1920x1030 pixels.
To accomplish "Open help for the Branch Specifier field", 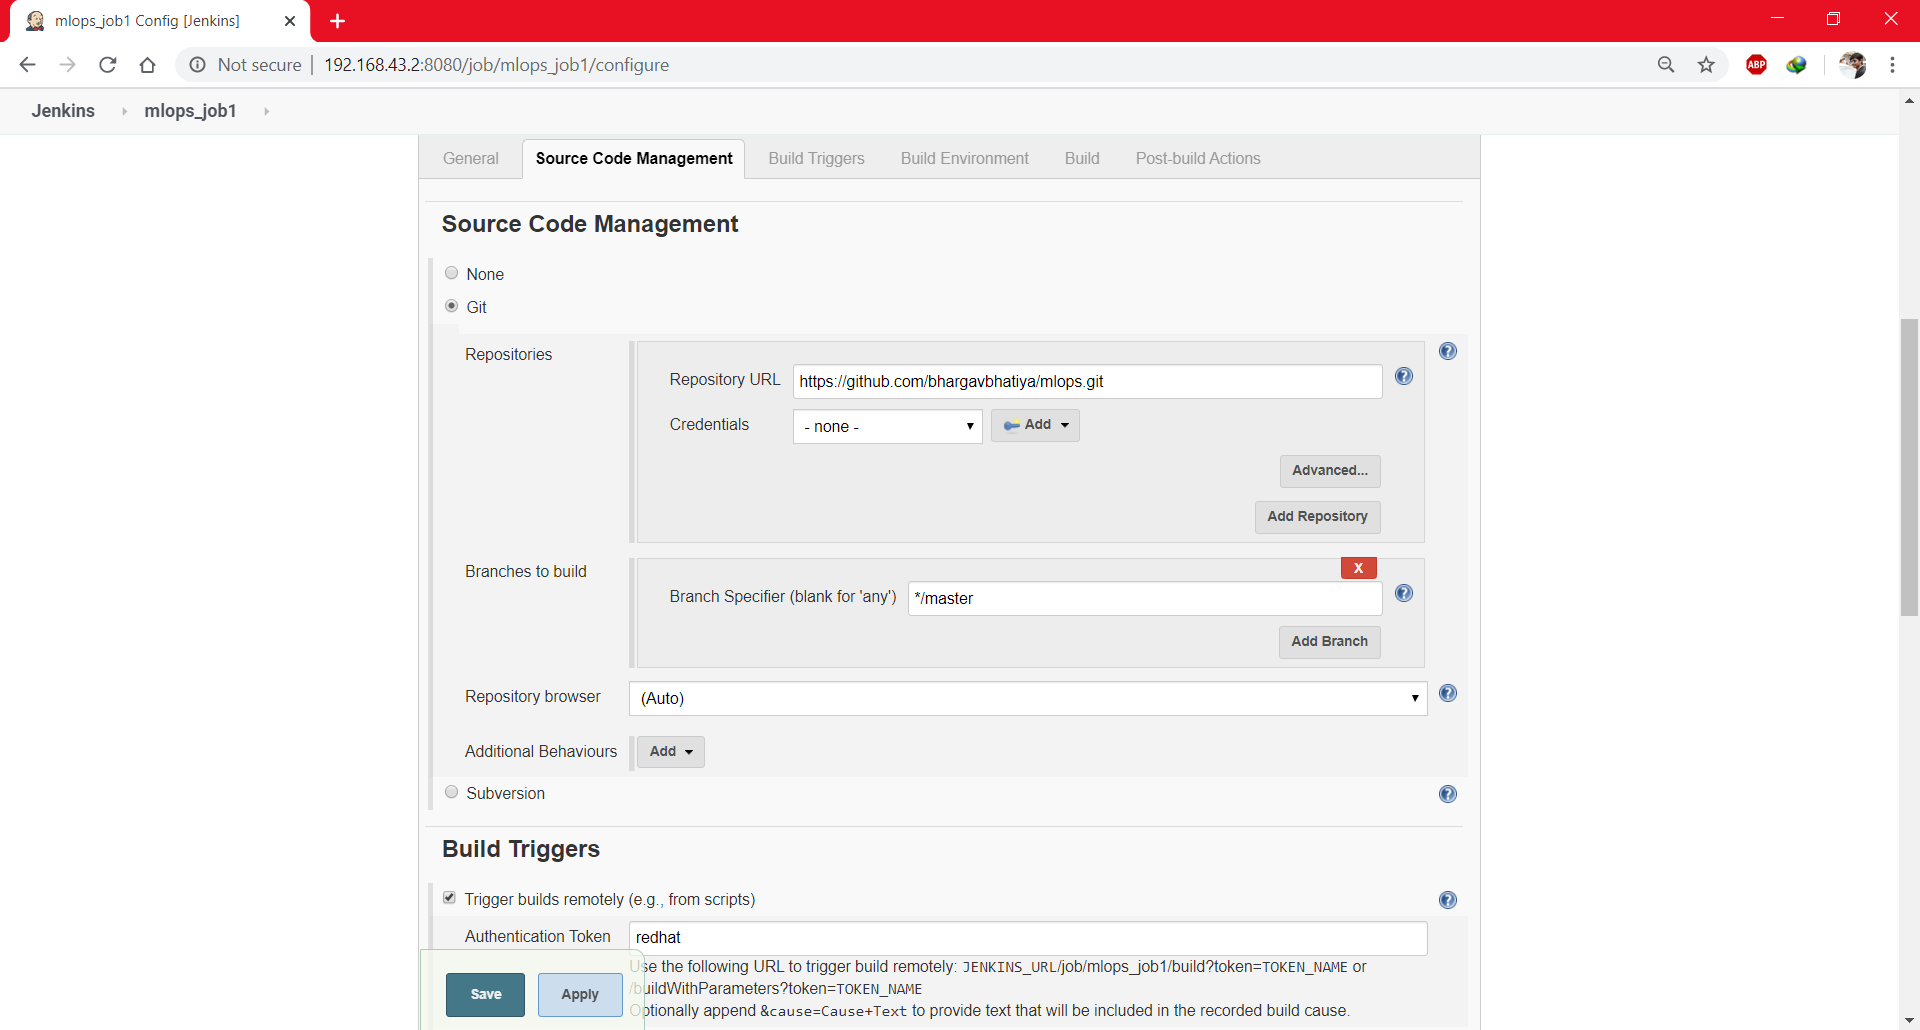I will click(1404, 593).
